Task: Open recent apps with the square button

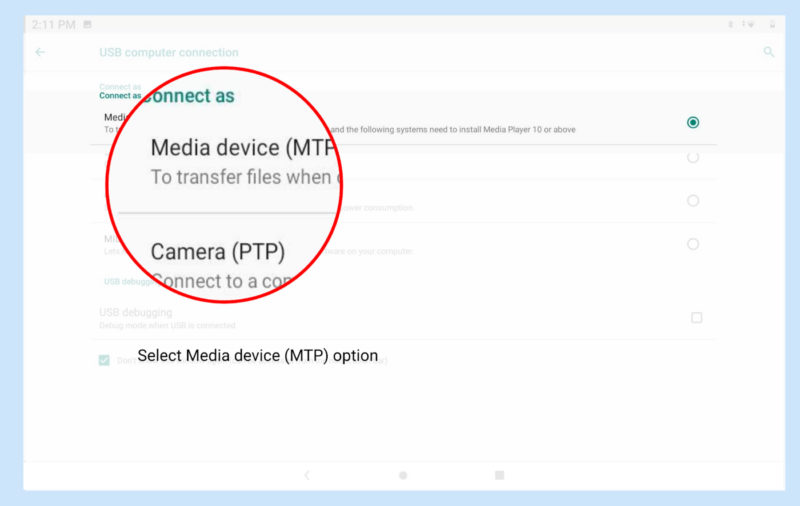Action: tap(499, 475)
